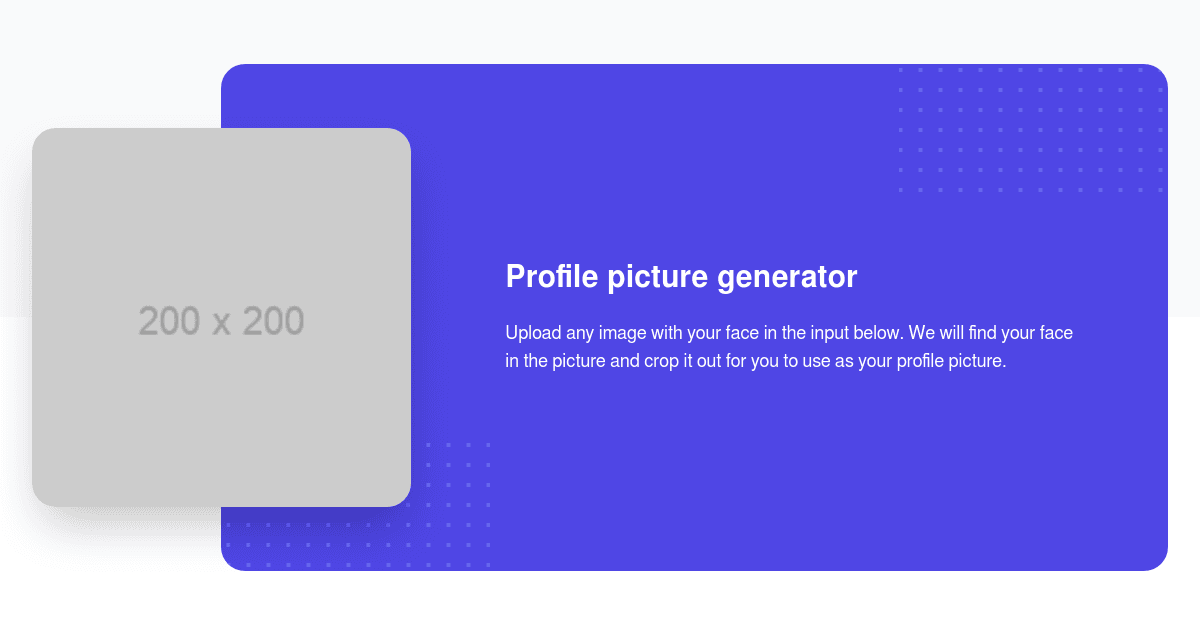
Task: Click the light gray background above the card
Action: [x=600, y=30]
